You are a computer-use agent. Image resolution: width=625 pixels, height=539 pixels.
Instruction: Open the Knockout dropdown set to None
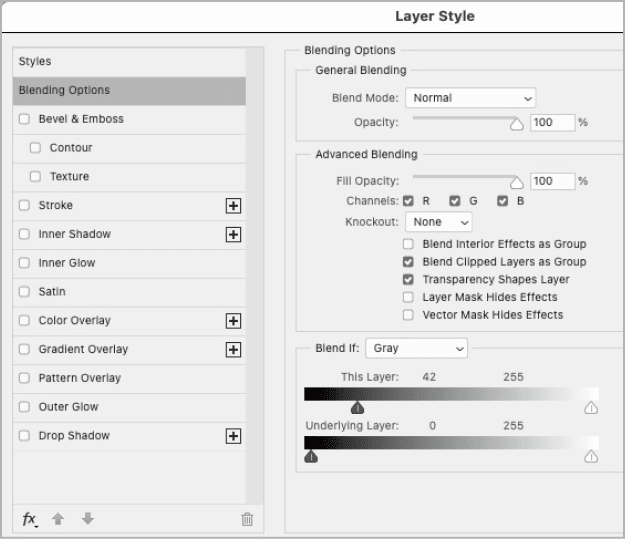[x=438, y=222]
